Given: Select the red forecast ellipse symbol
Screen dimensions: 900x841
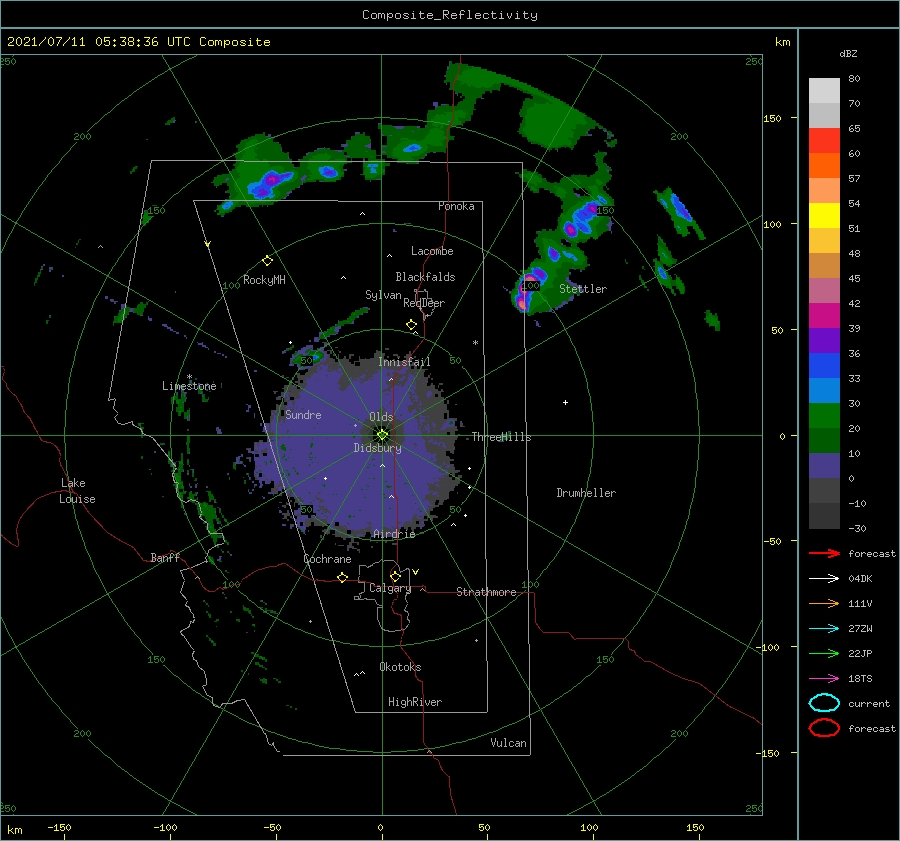Looking at the screenshot, I should point(824,728).
